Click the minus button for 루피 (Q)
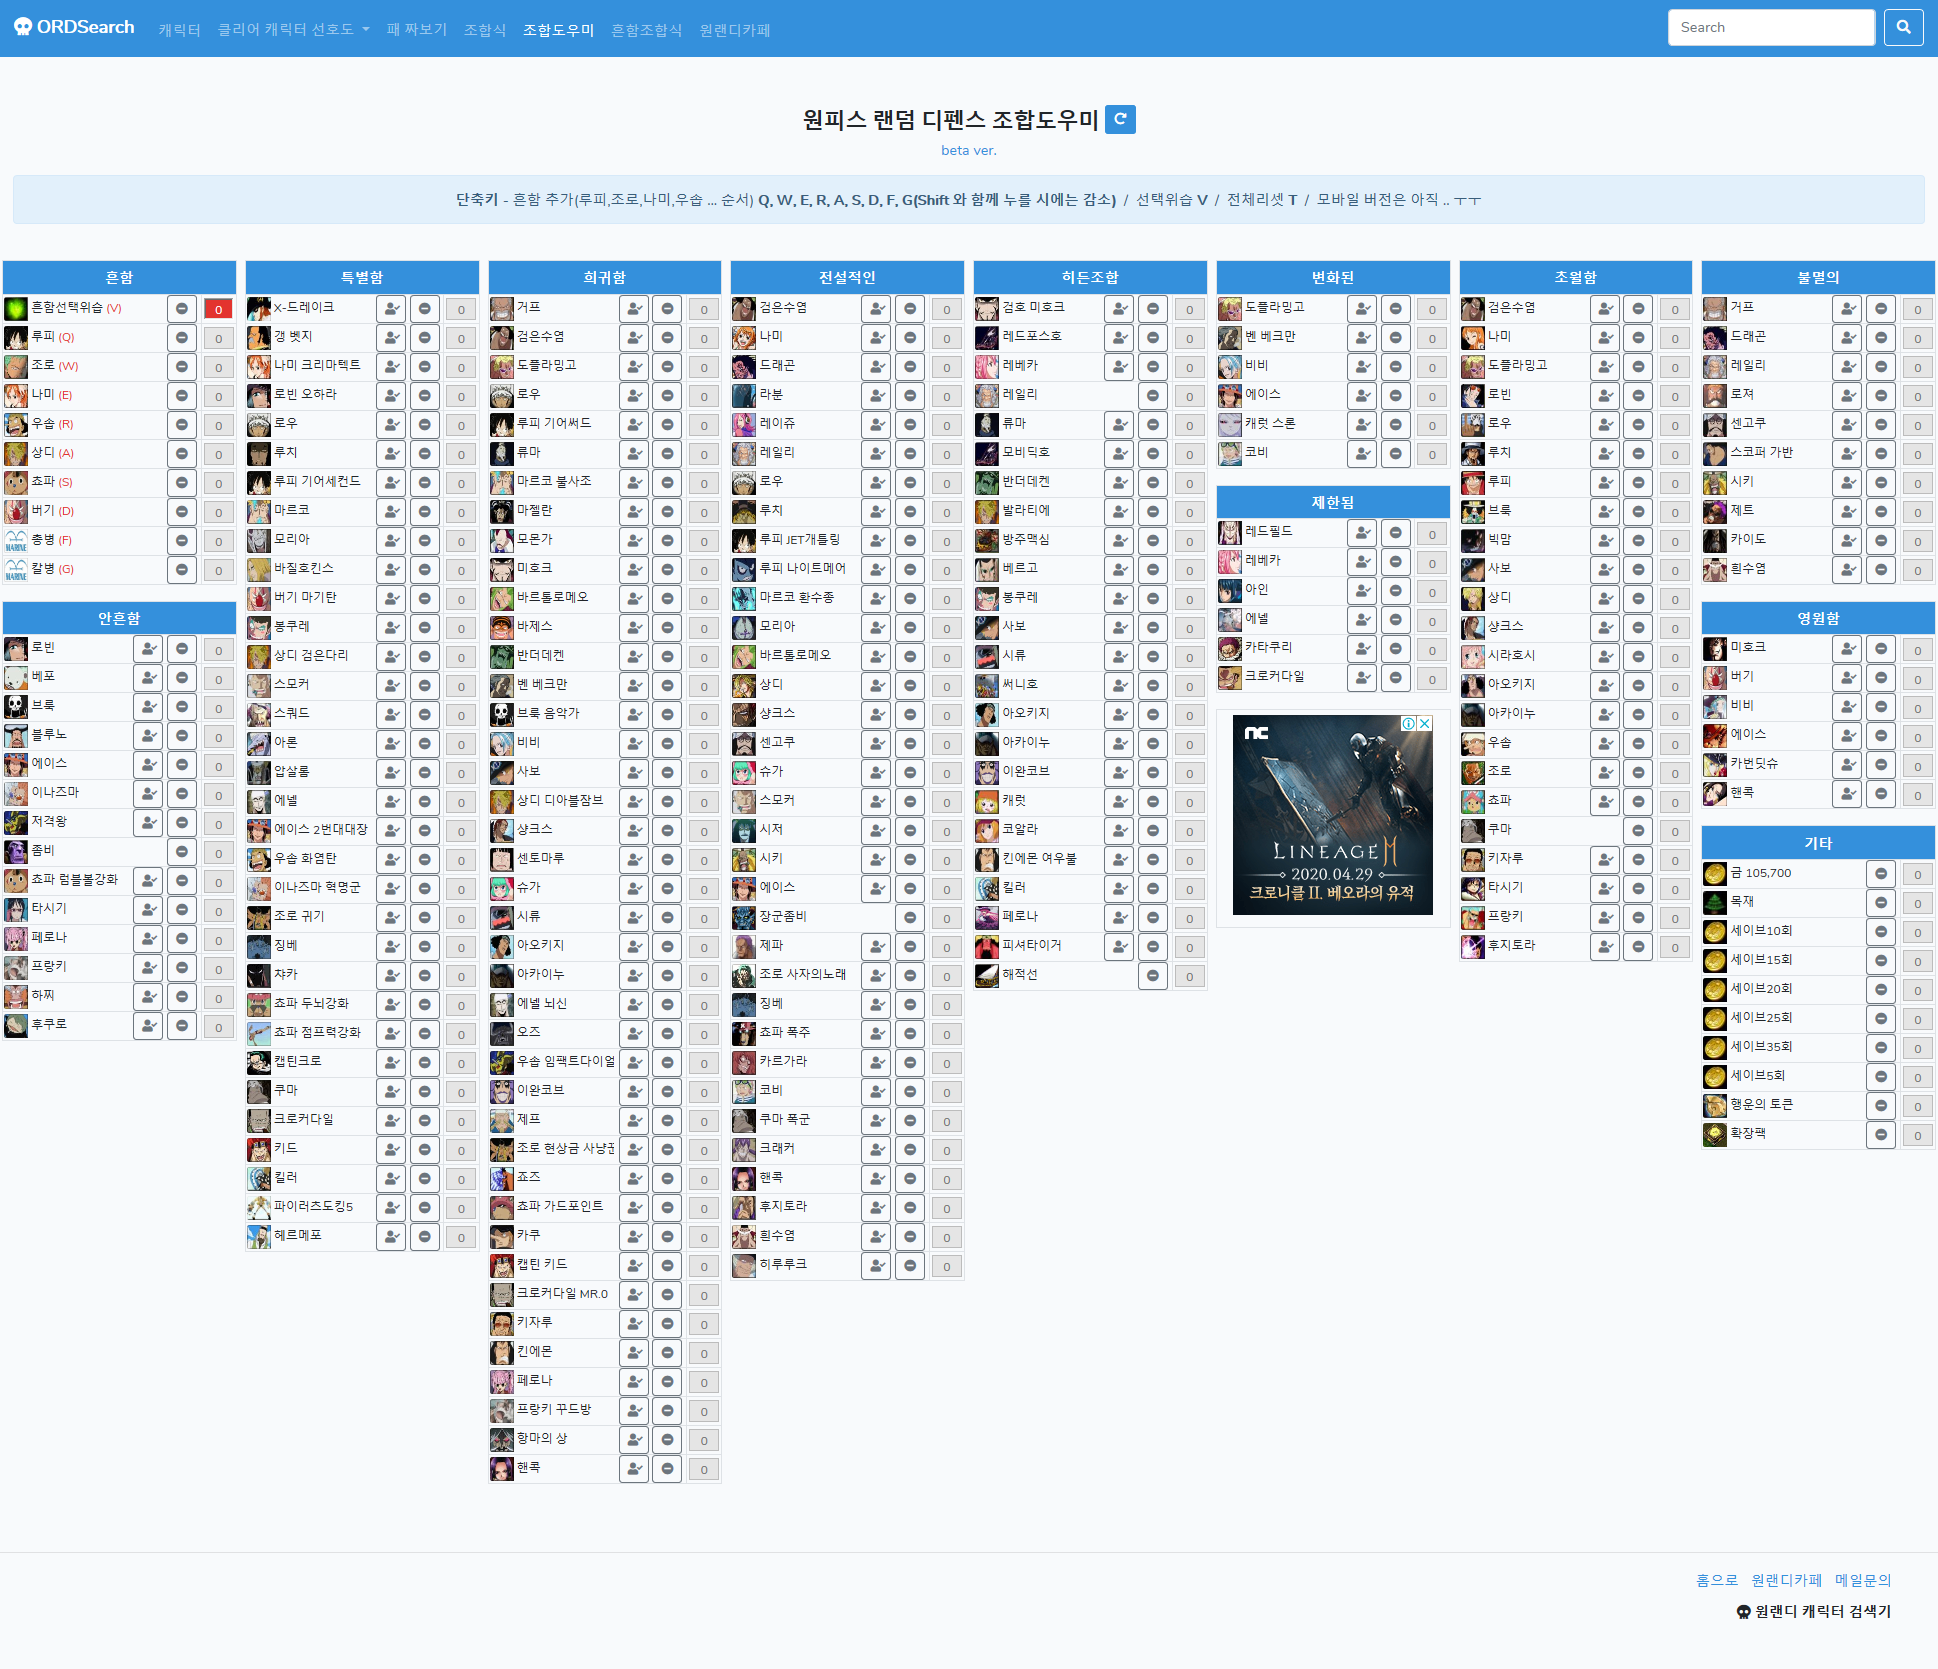The image size is (1938, 1669). (182, 338)
